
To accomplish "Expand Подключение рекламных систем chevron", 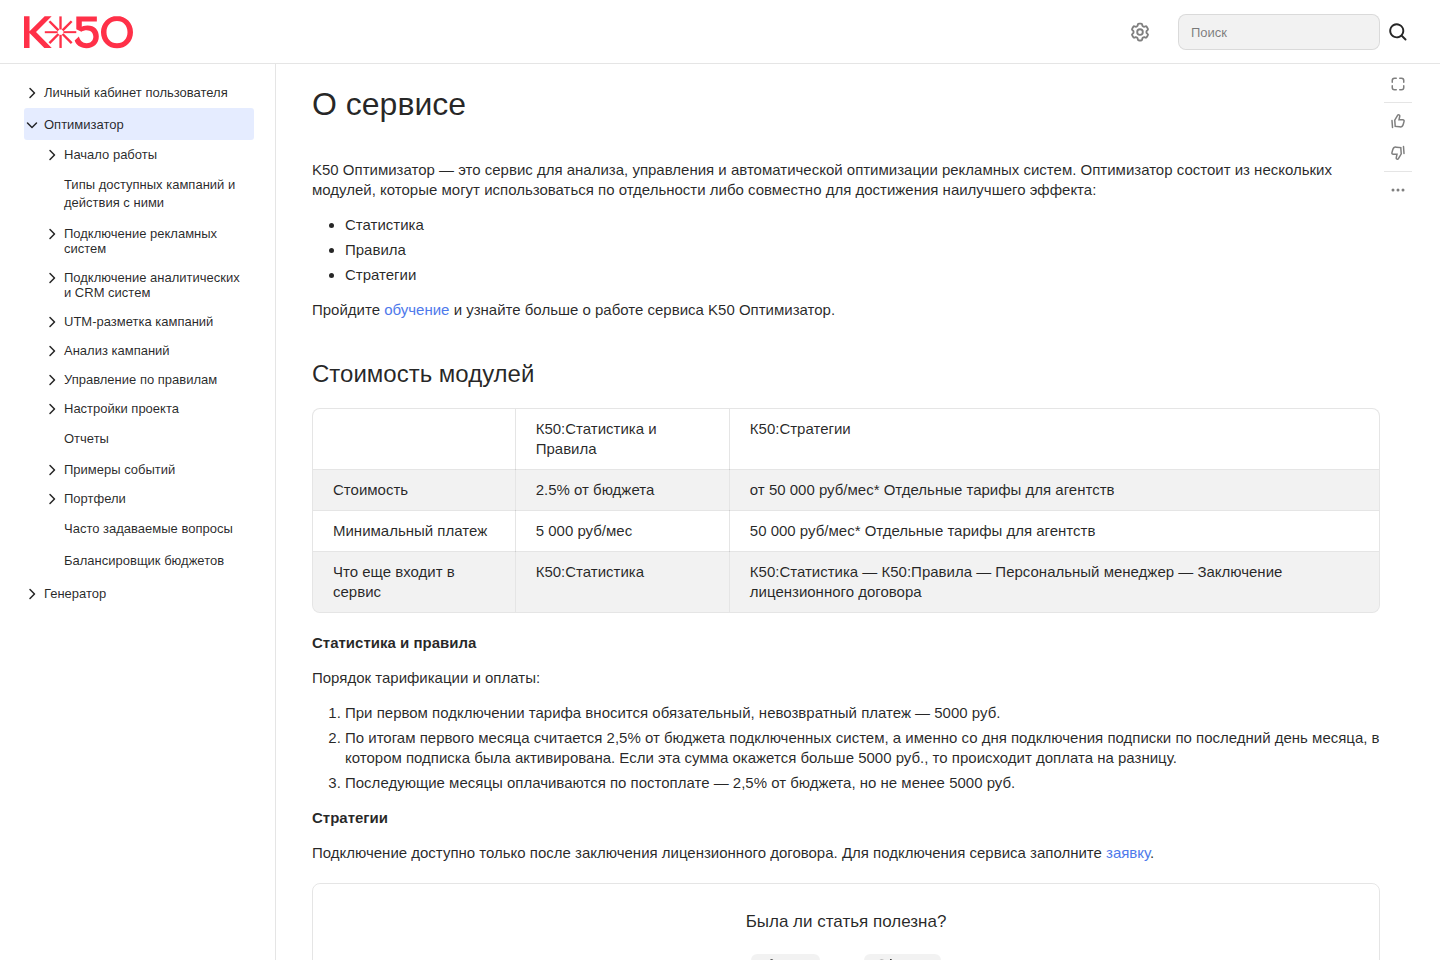I will (52, 234).
